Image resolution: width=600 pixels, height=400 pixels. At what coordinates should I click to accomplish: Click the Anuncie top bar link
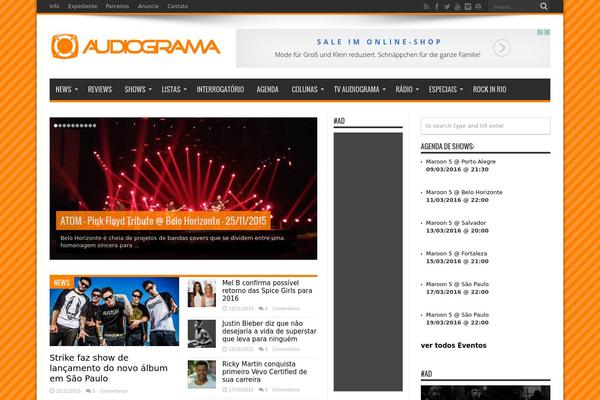click(148, 6)
